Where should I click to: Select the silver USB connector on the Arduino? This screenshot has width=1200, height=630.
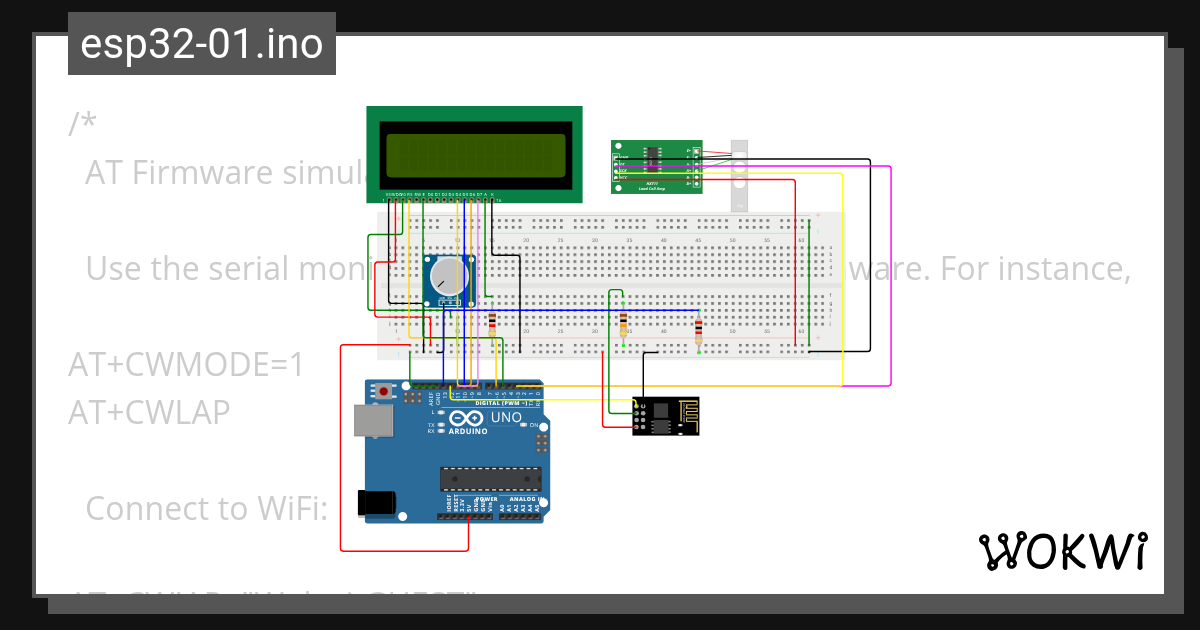pos(374,420)
